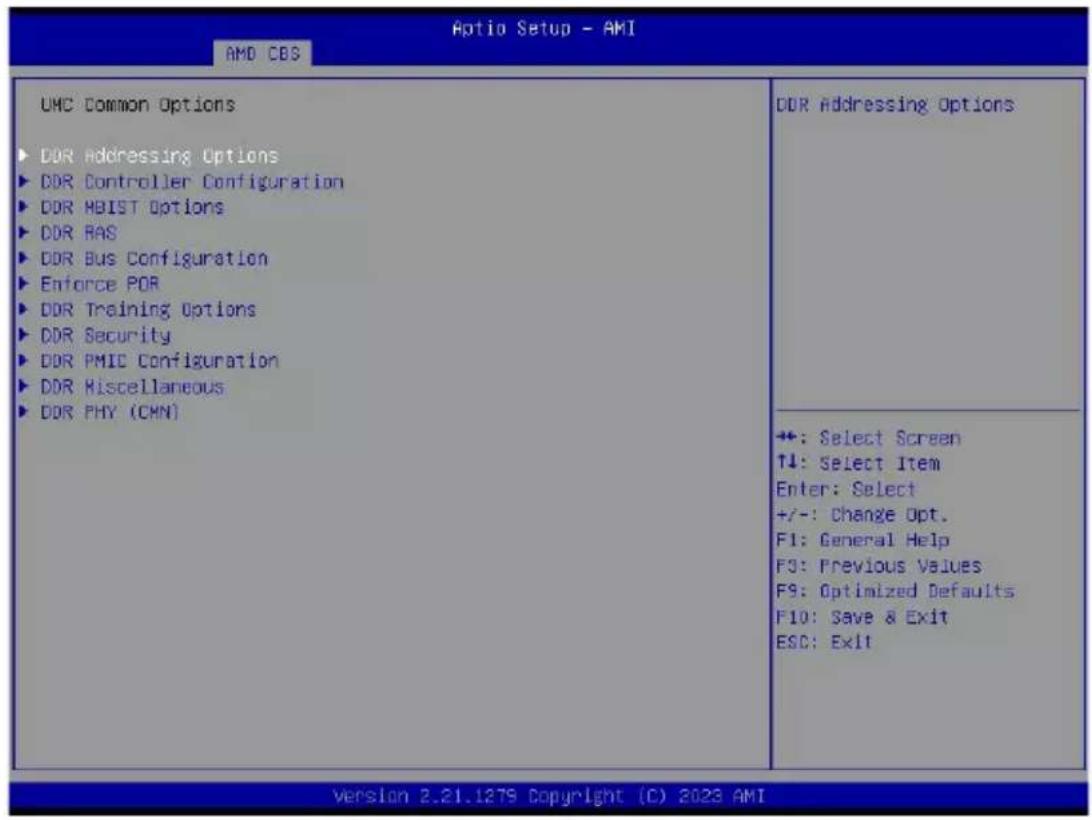Viewport: 1092px width, 820px height.
Task: Click the F1: General Help hint
Action: pos(863,540)
